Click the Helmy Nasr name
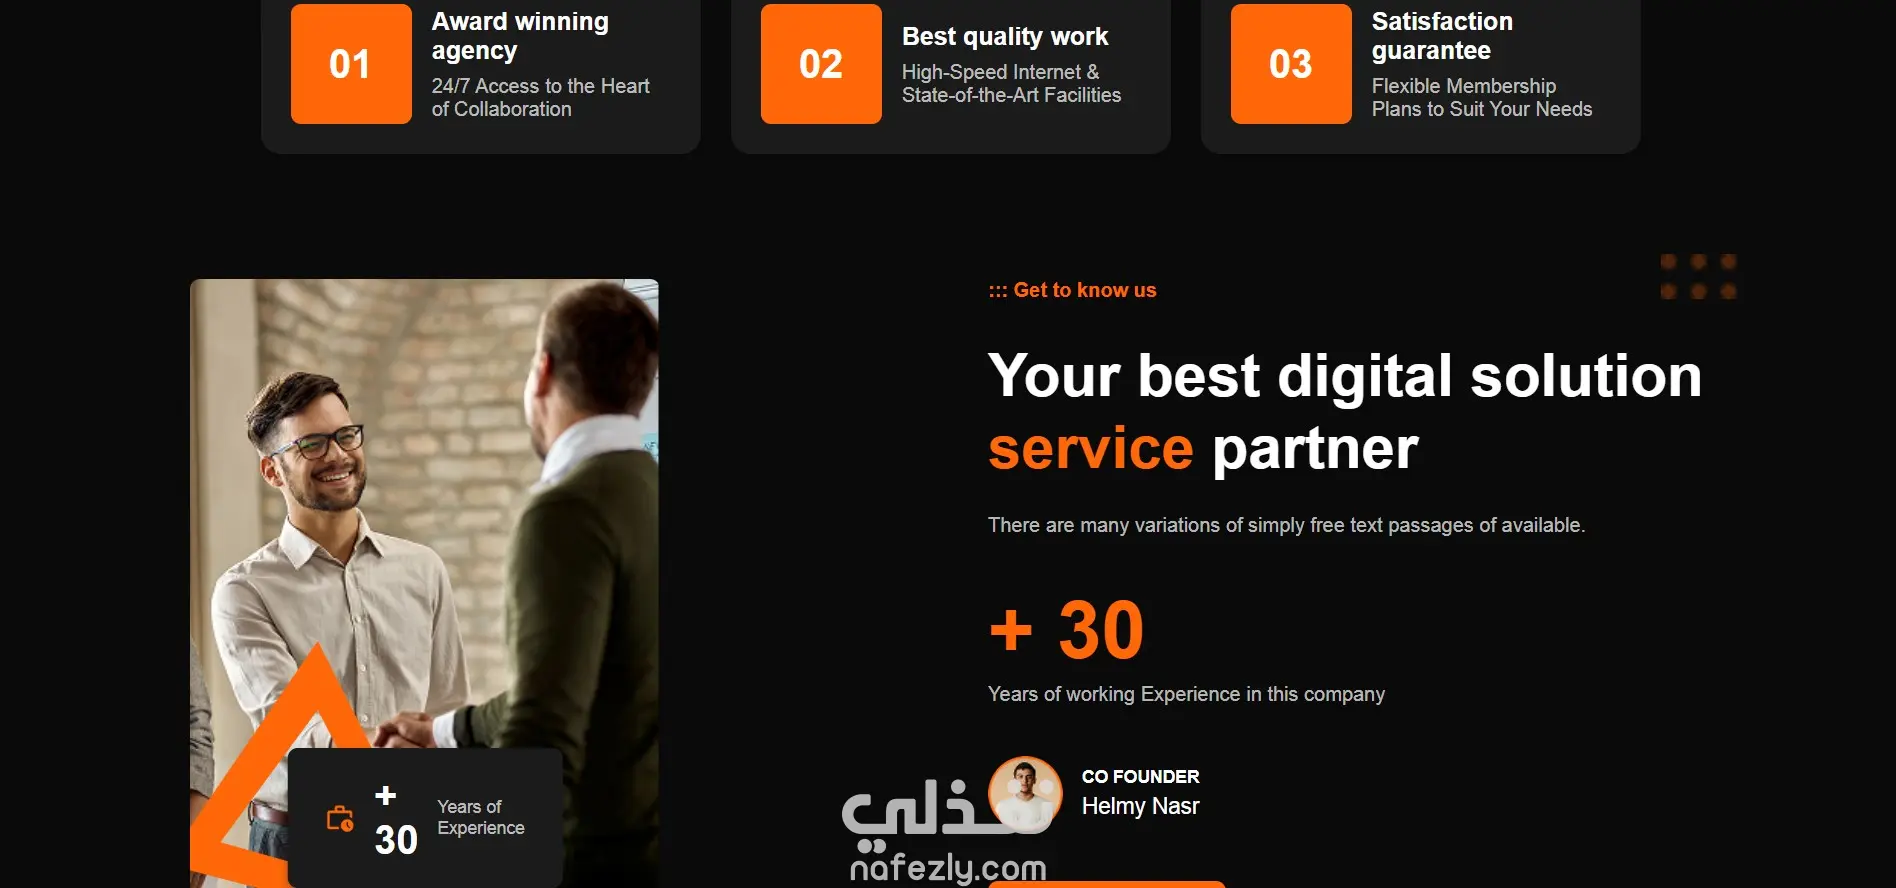This screenshot has width=1896, height=888. click(x=1140, y=806)
